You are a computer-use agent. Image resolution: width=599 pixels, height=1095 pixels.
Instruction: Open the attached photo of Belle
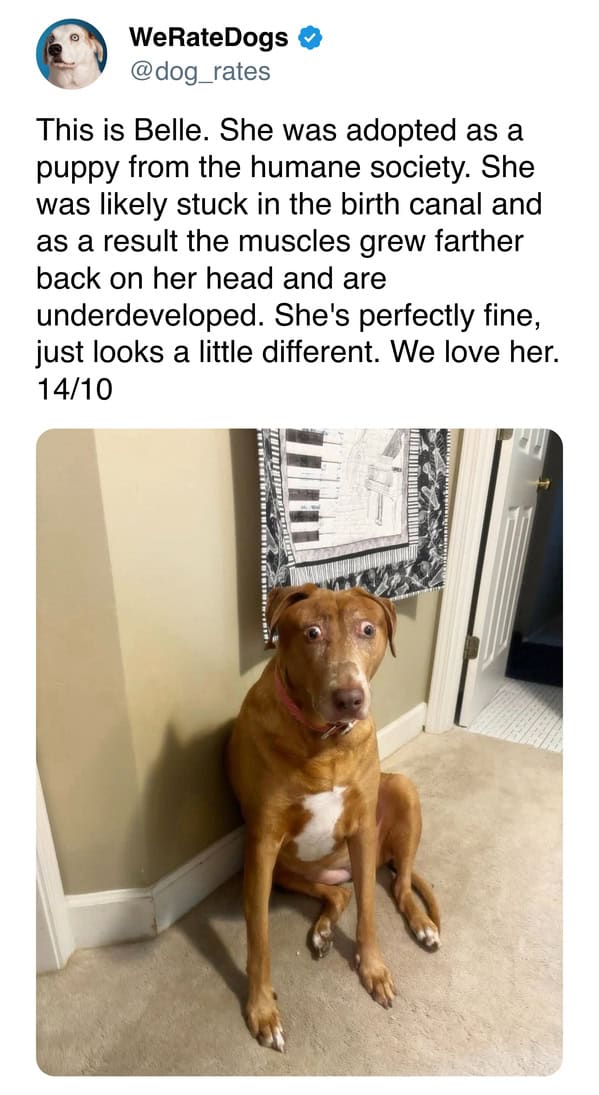point(300,751)
